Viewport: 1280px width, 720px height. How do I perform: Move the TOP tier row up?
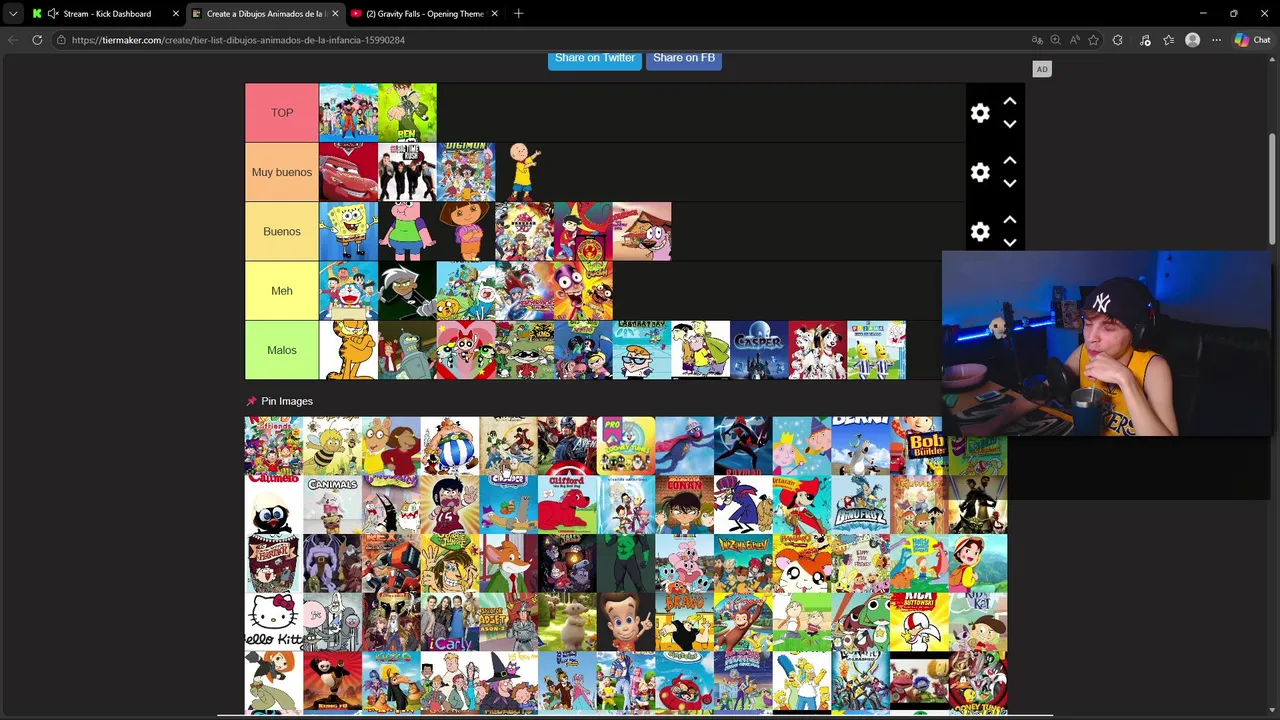pos(1010,101)
